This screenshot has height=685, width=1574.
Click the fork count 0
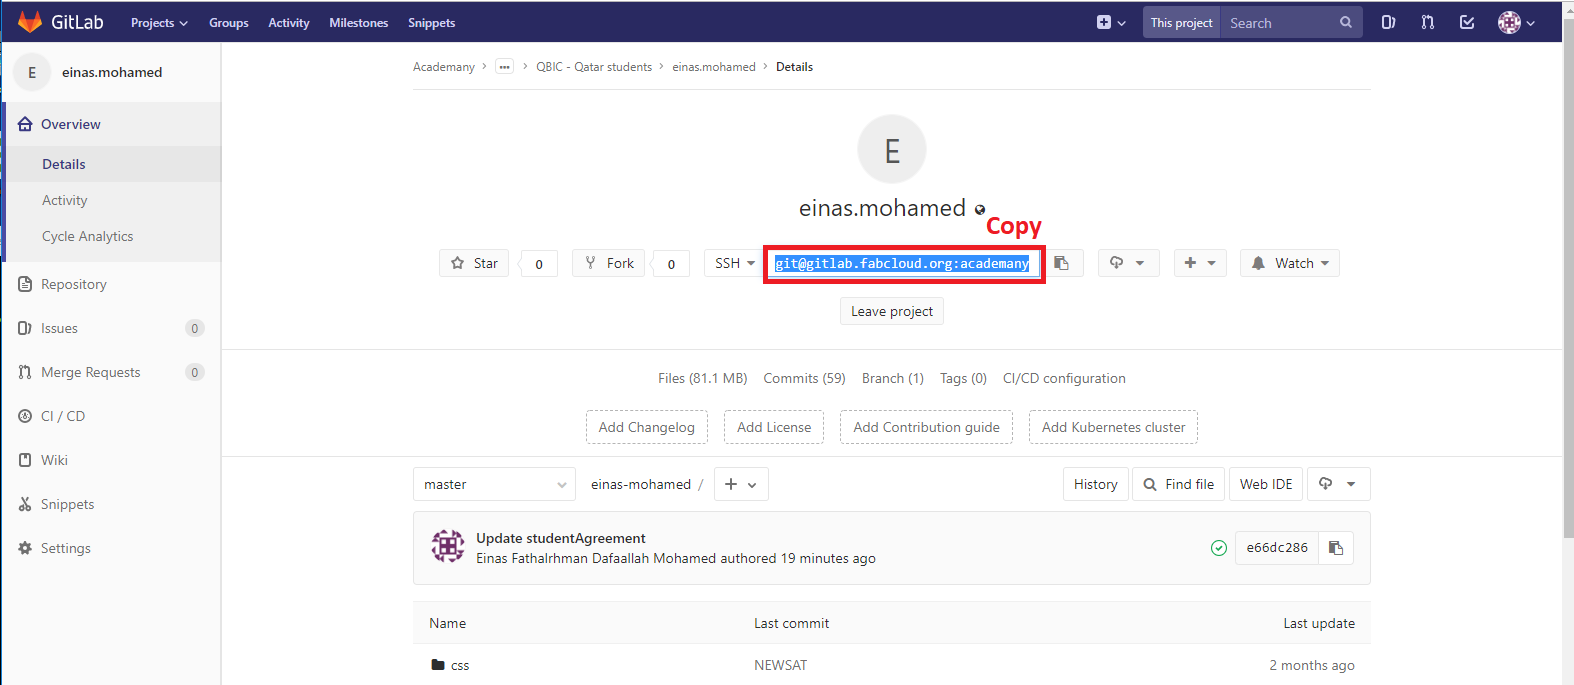[671, 264]
